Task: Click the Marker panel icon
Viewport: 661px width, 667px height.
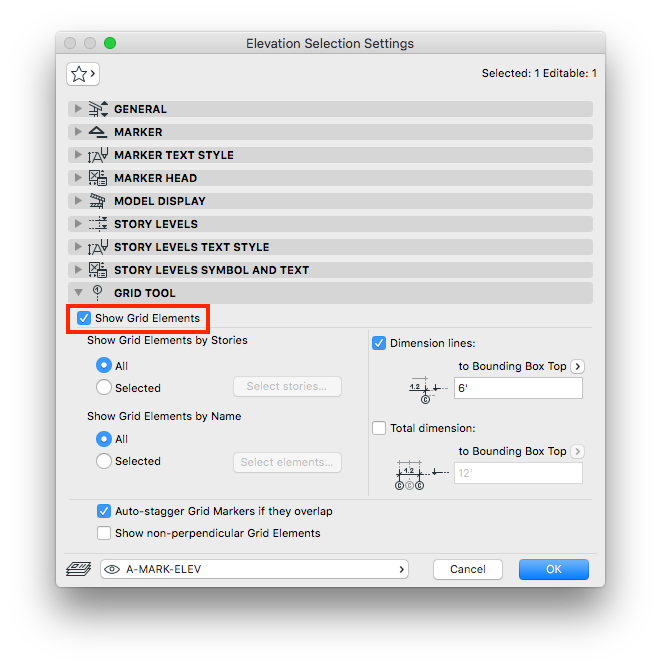Action: [x=98, y=132]
